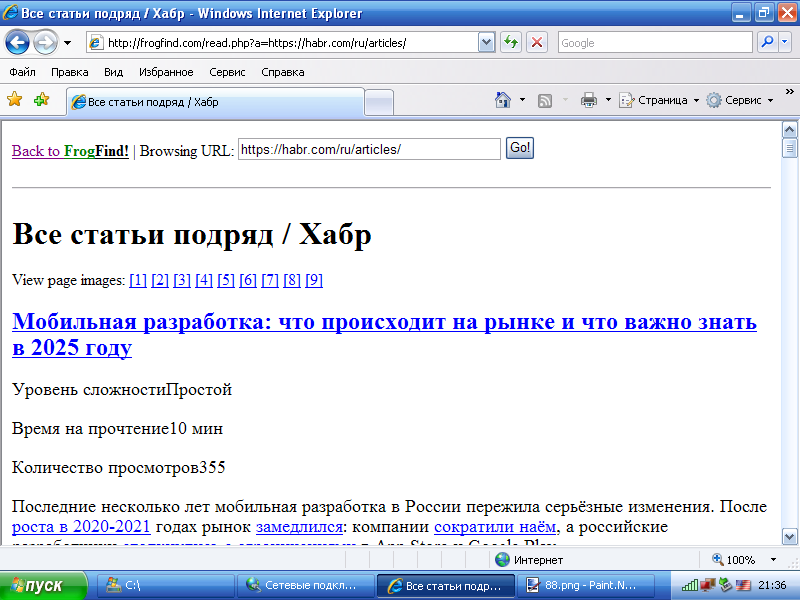Open page image link [5]

(x=226, y=280)
